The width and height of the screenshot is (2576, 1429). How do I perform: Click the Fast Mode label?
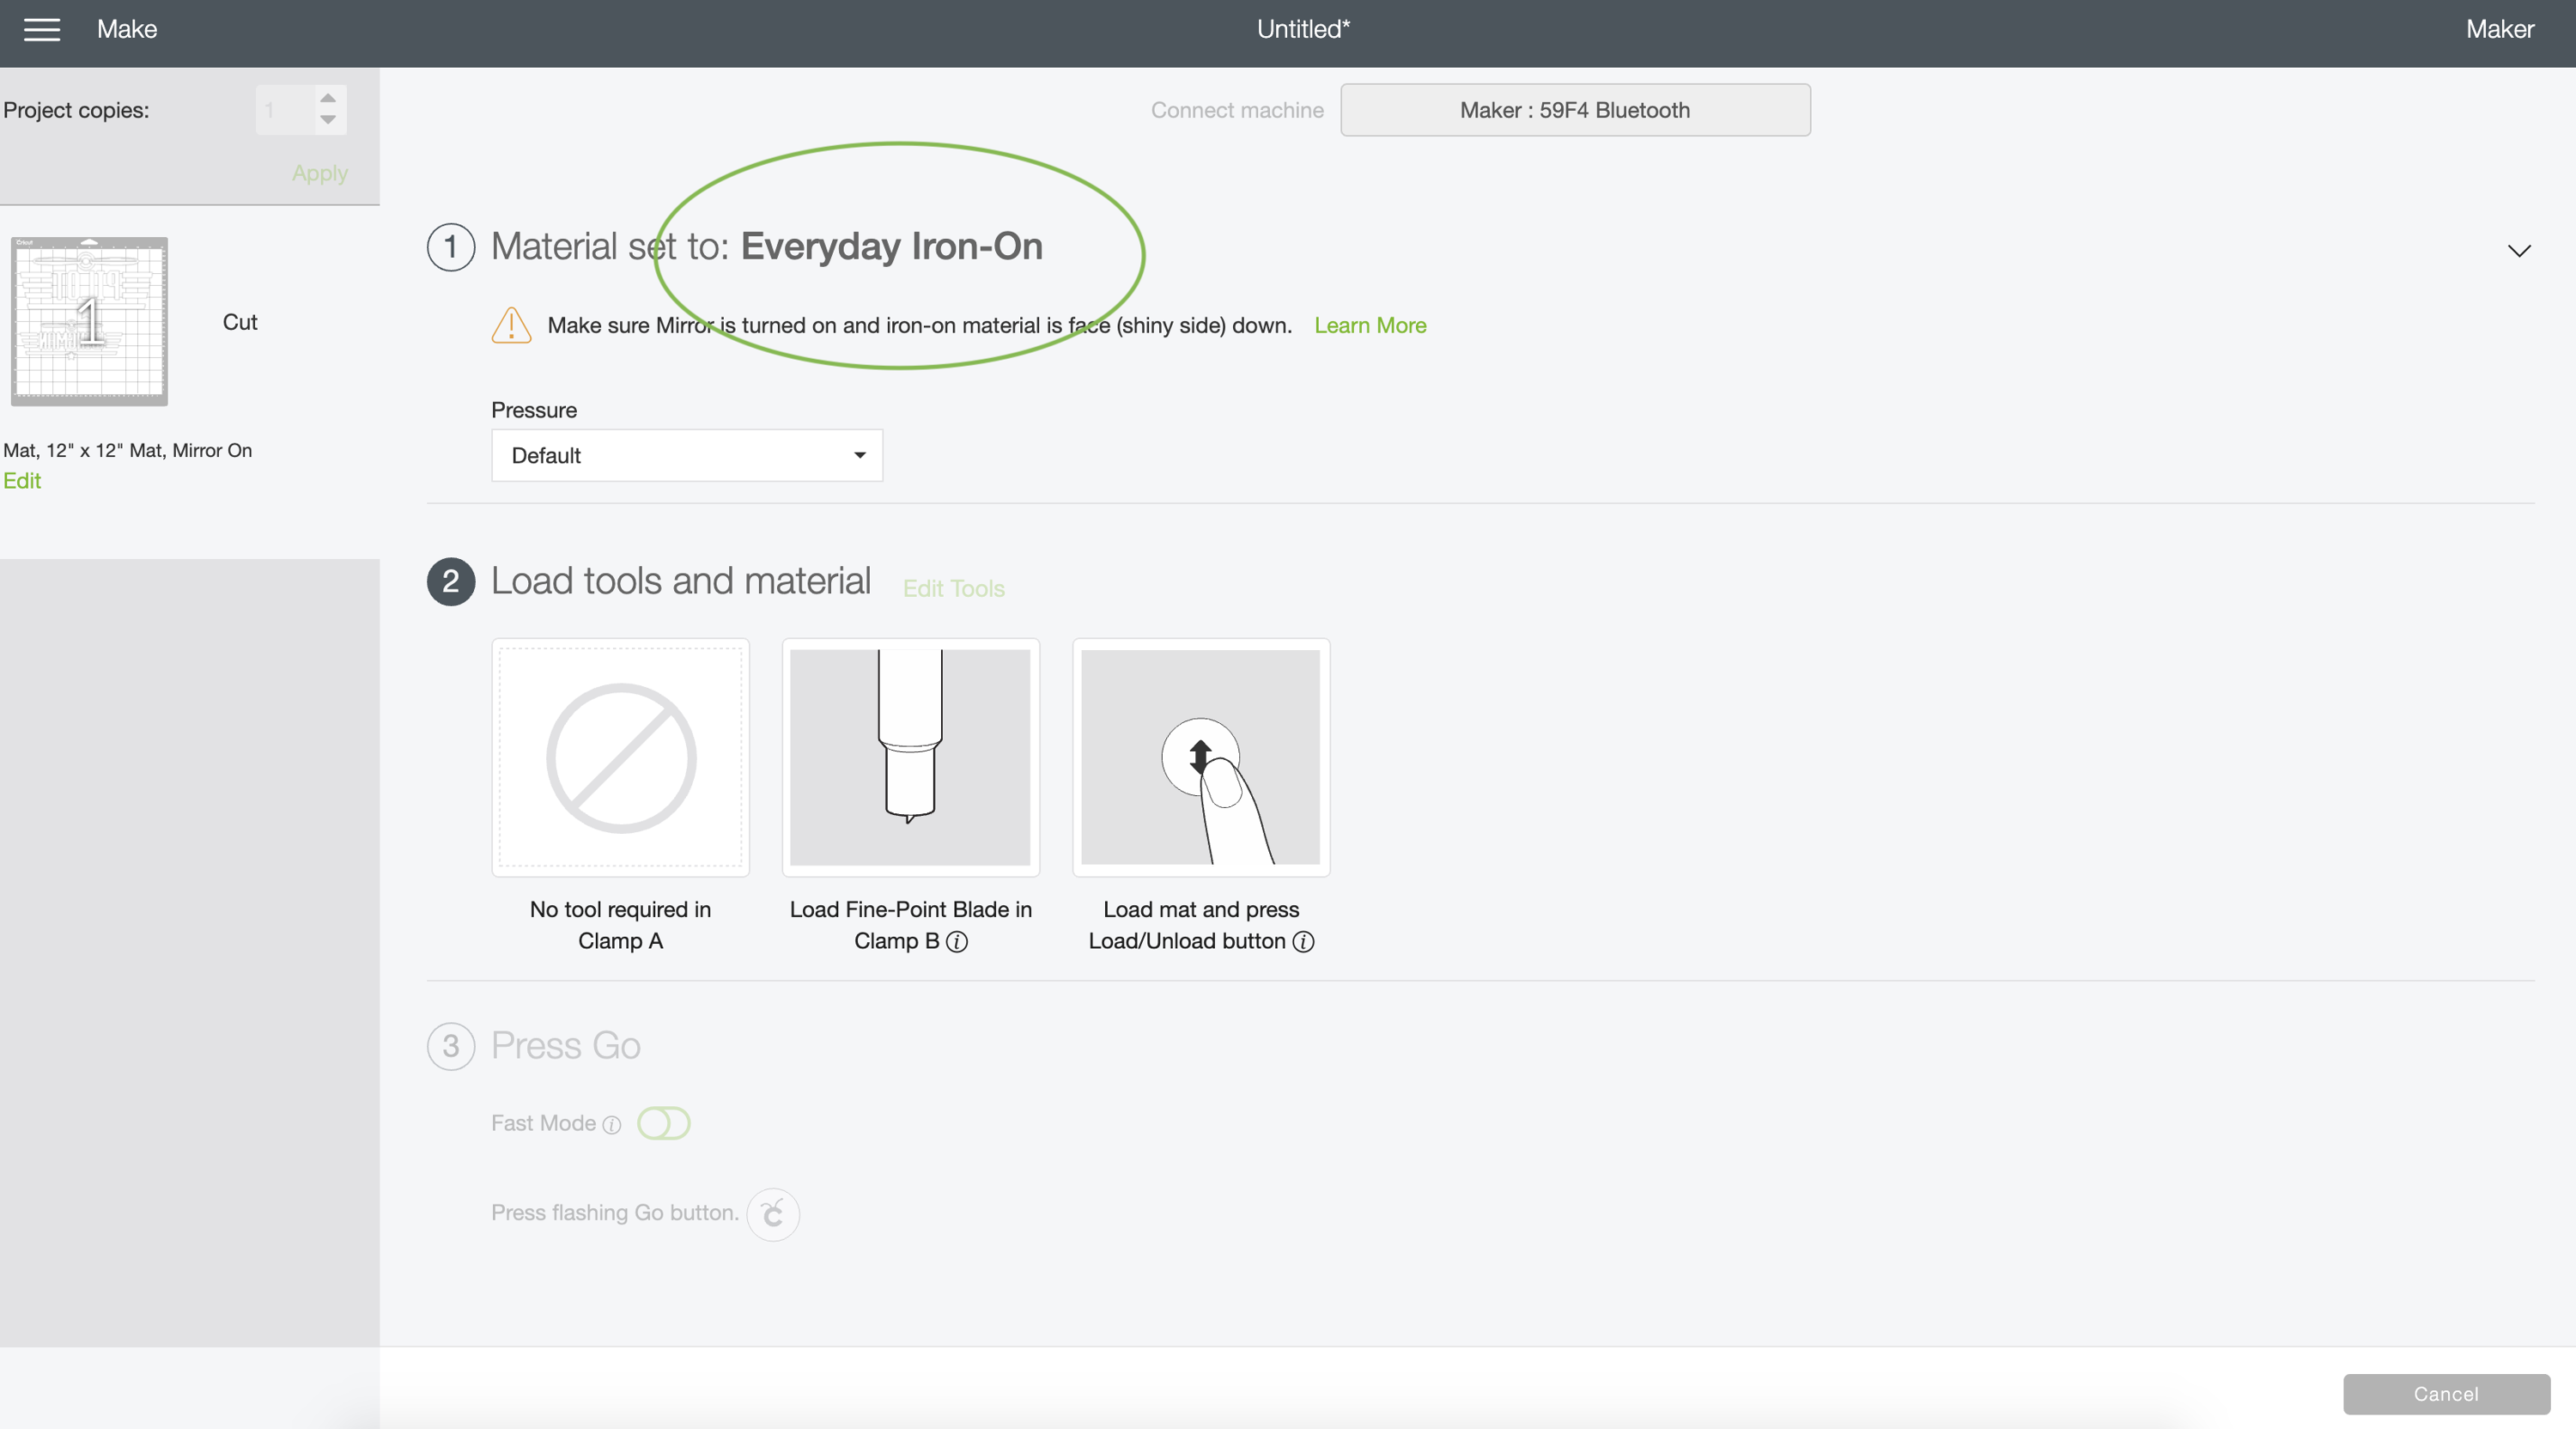pyautogui.click(x=543, y=1123)
